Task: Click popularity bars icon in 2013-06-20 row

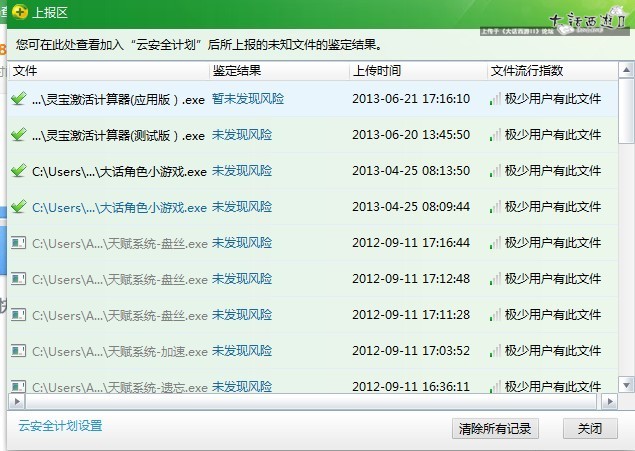Action: click(x=495, y=135)
